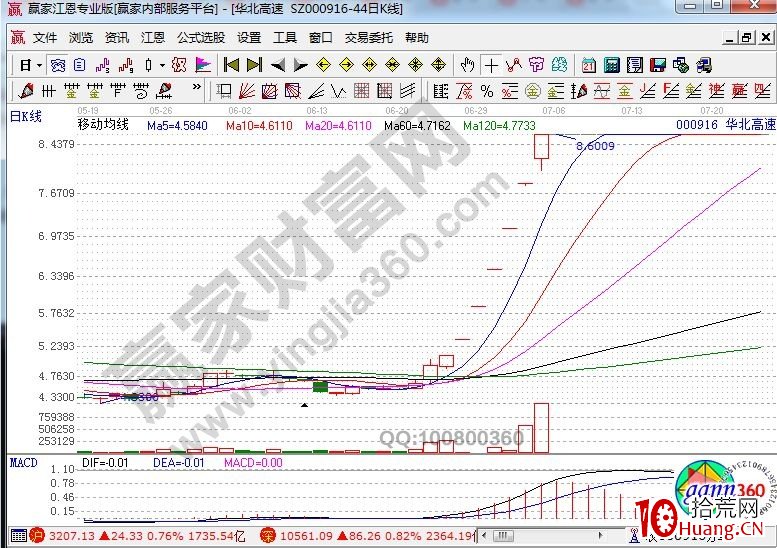Image resolution: width=777 pixels, height=548 pixels.
Task: Click the purple step chart 3 icon
Action: (x=103, y=65)
